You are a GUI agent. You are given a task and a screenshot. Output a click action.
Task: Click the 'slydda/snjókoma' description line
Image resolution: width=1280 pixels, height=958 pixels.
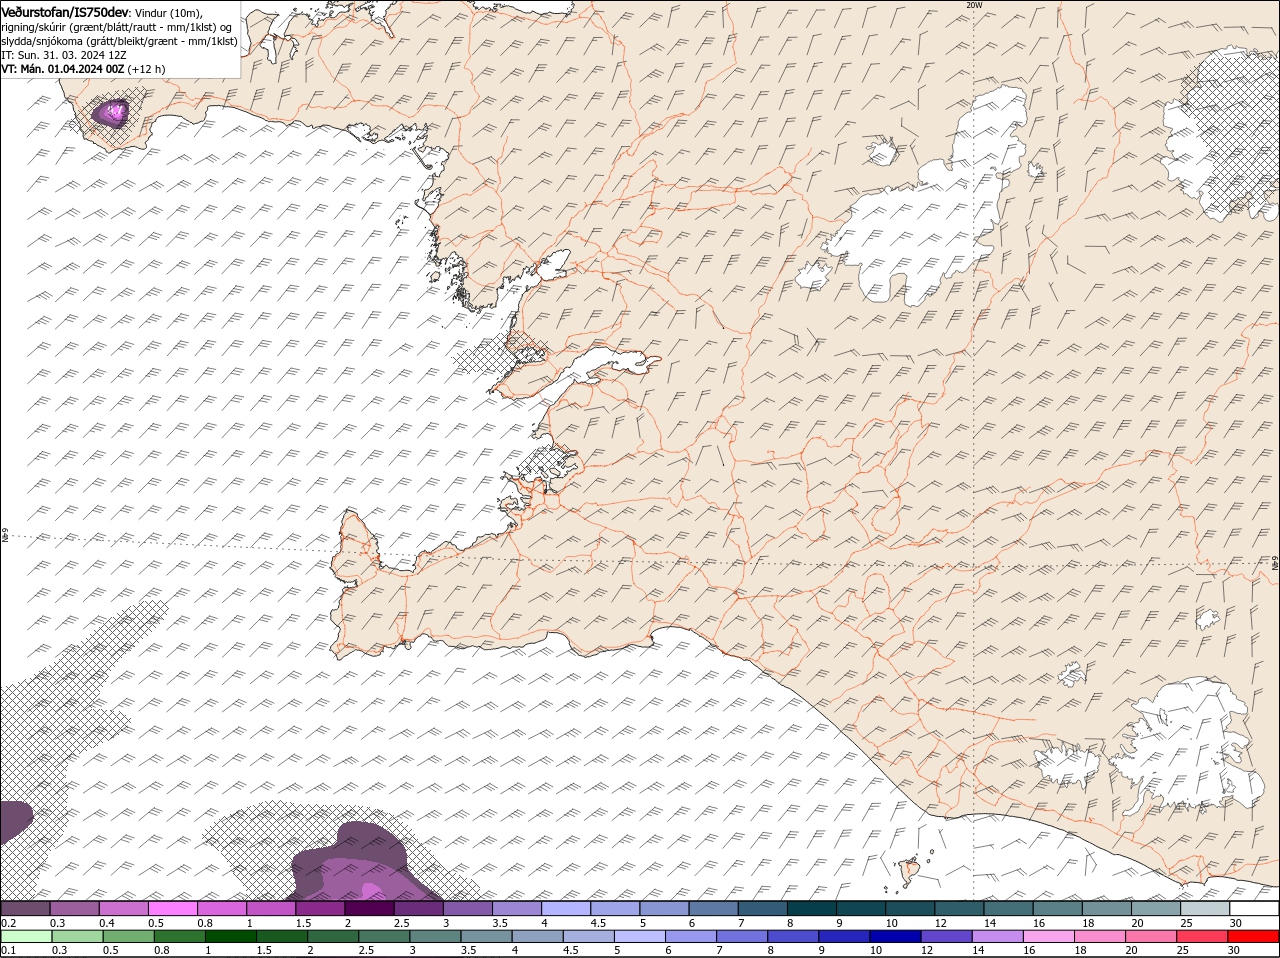click(119, 41)
